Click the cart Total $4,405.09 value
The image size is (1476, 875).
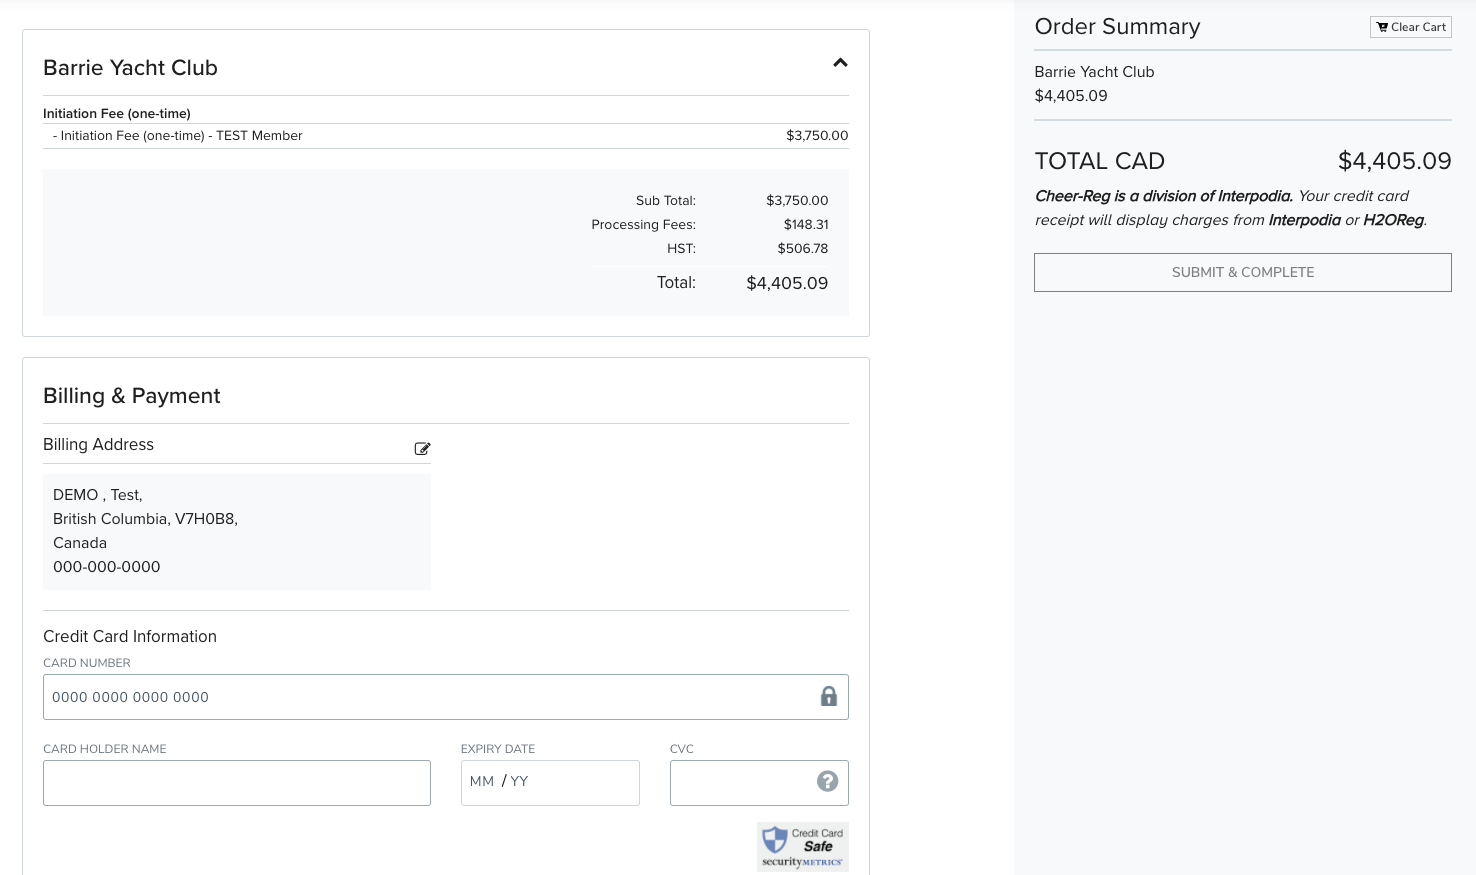787,283
